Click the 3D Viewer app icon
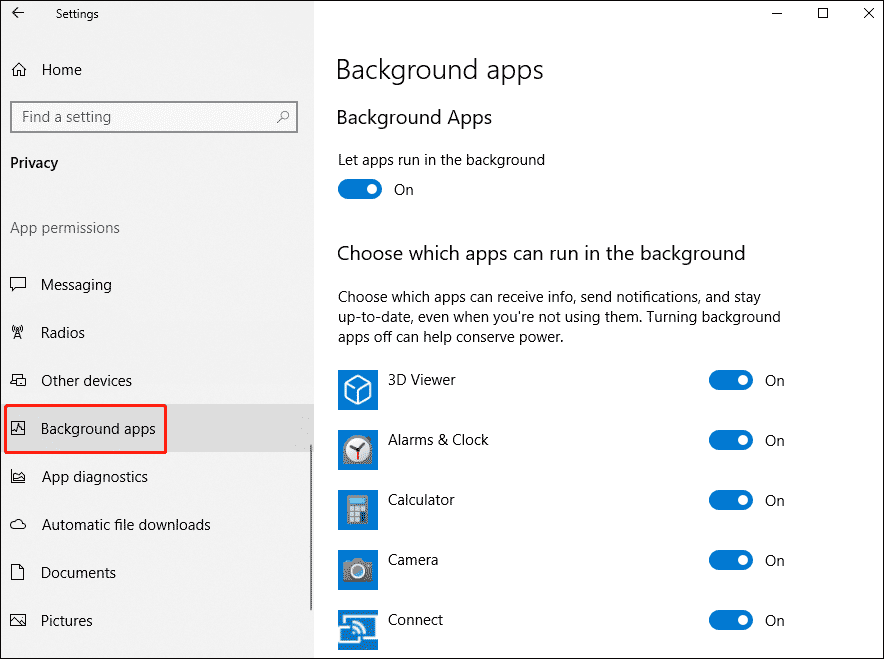Viewport: 884px width, 659px height. pyautogui.click(x=358, y=390)
